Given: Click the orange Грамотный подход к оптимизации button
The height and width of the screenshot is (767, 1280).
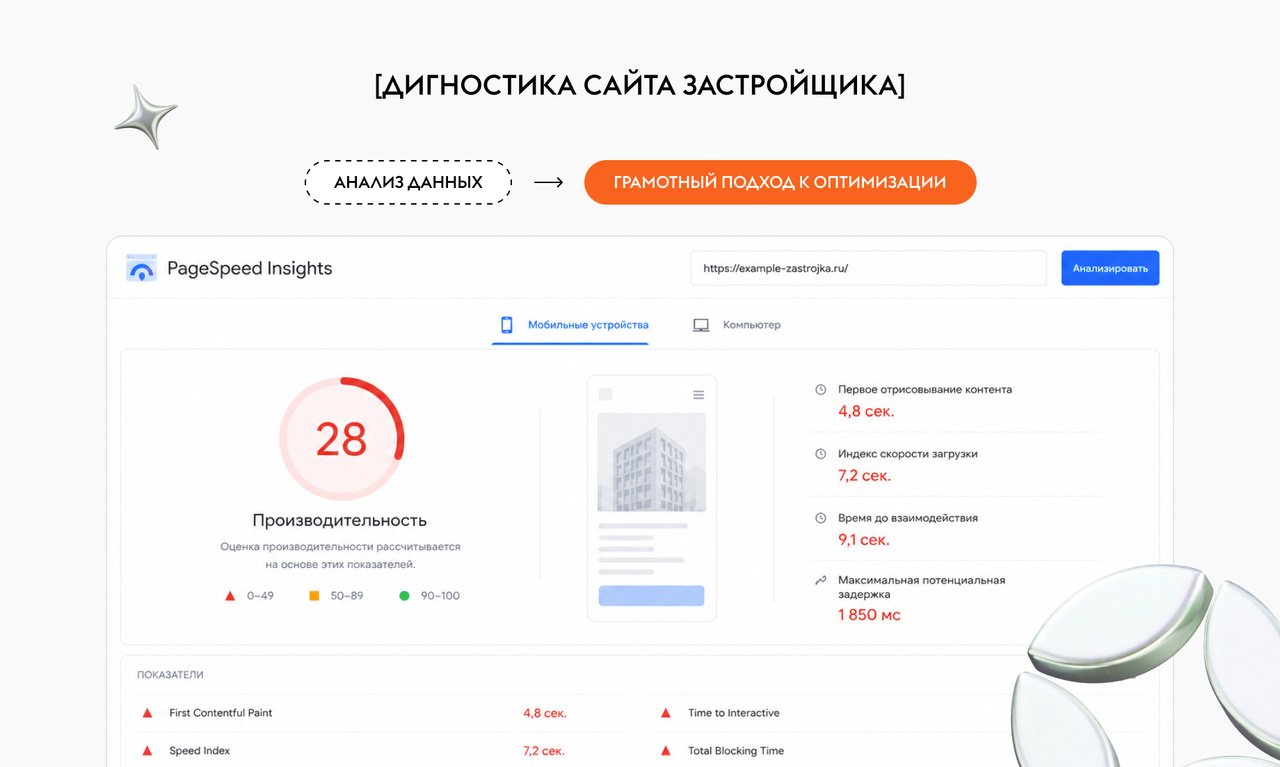Looking at the screenshot, I should (780, 182).
